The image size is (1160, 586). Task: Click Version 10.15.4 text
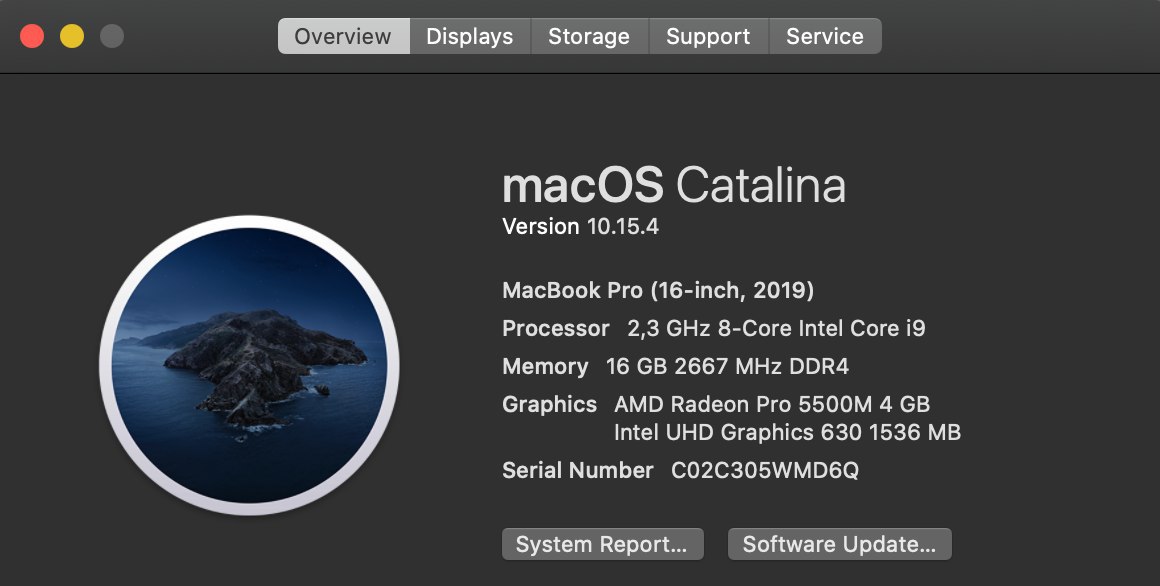580,226
